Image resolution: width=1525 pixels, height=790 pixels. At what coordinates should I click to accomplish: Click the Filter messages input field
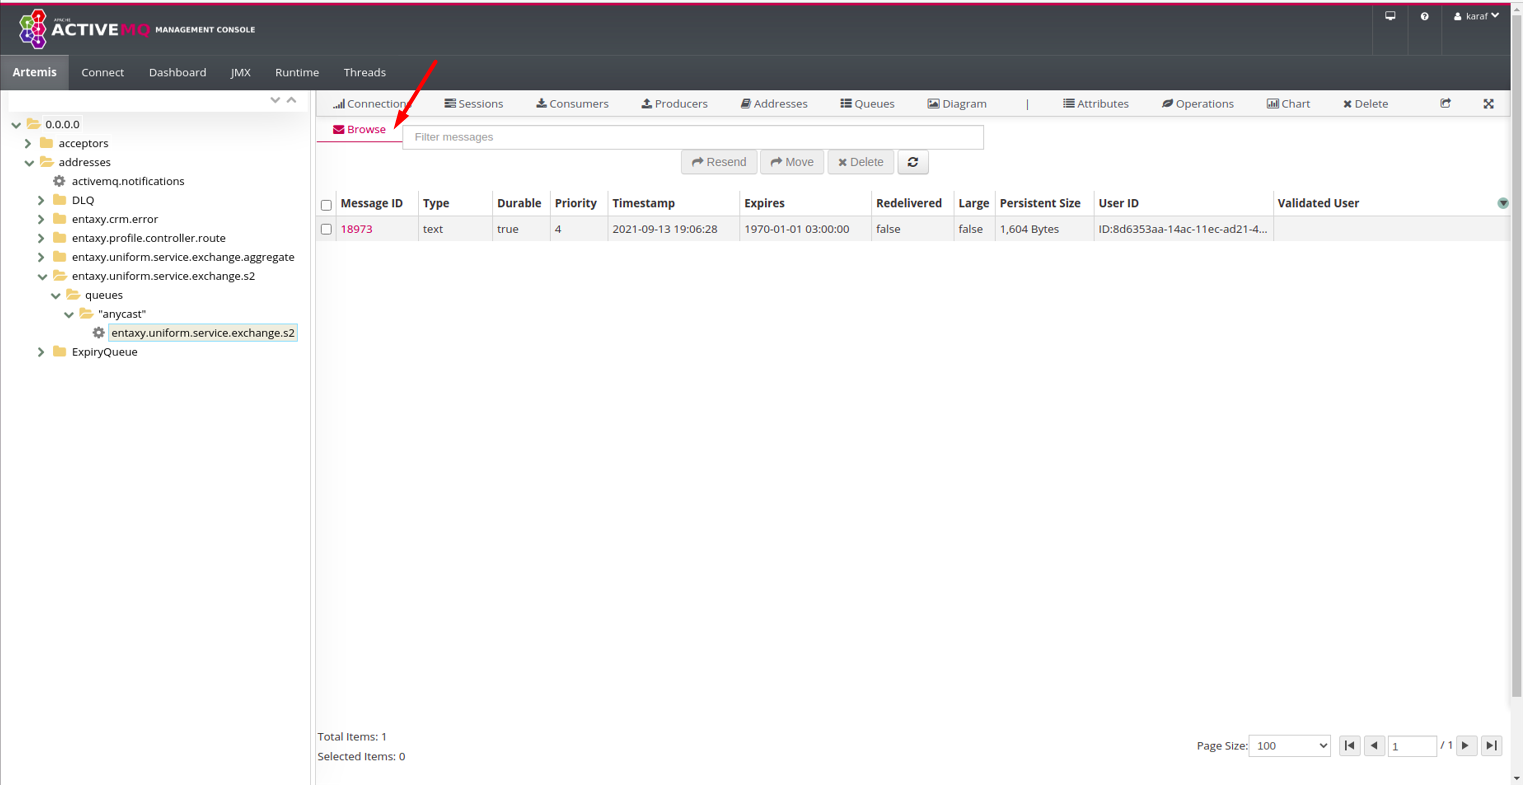(692, 137)
